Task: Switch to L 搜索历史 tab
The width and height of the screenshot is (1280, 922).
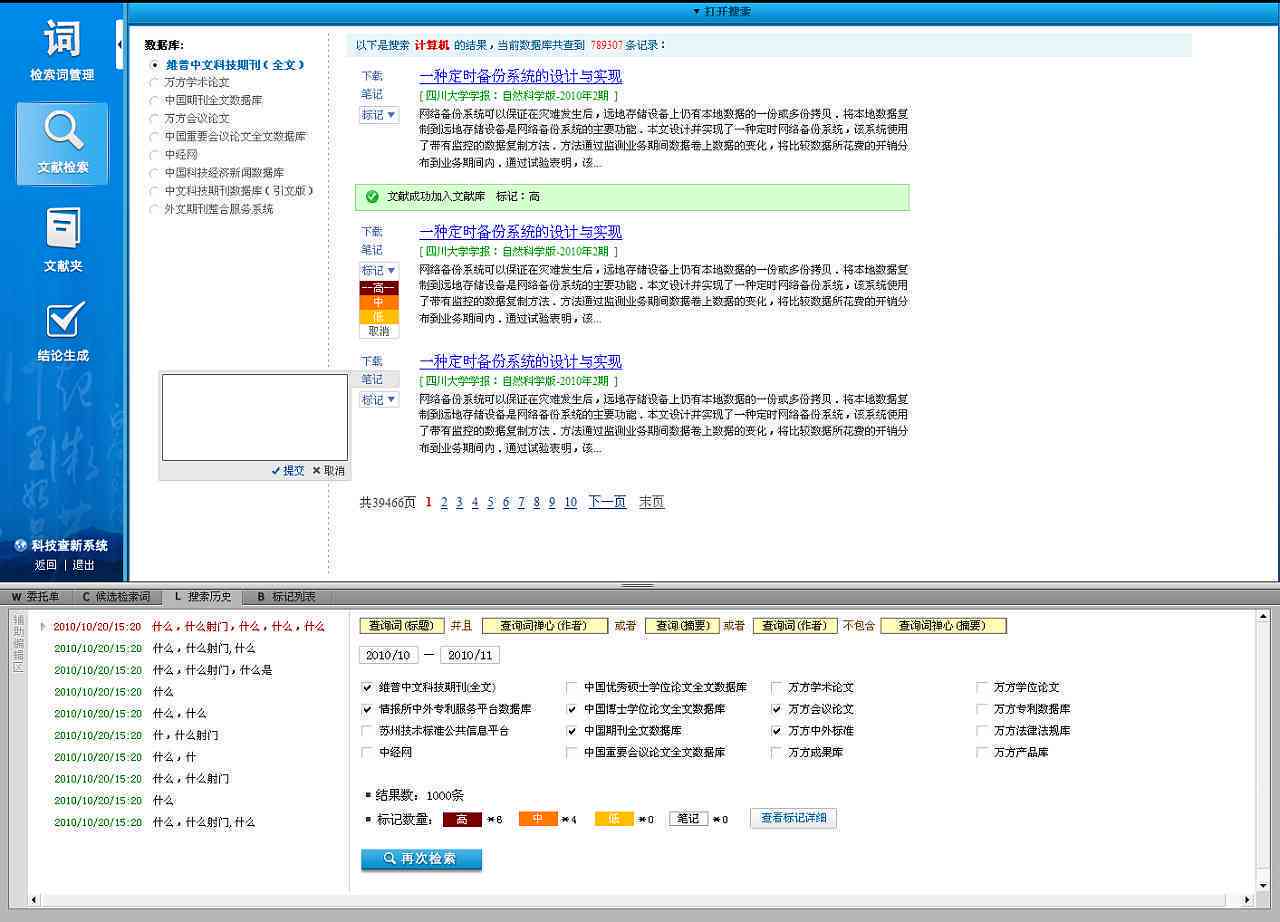Action: pos(203,597)
